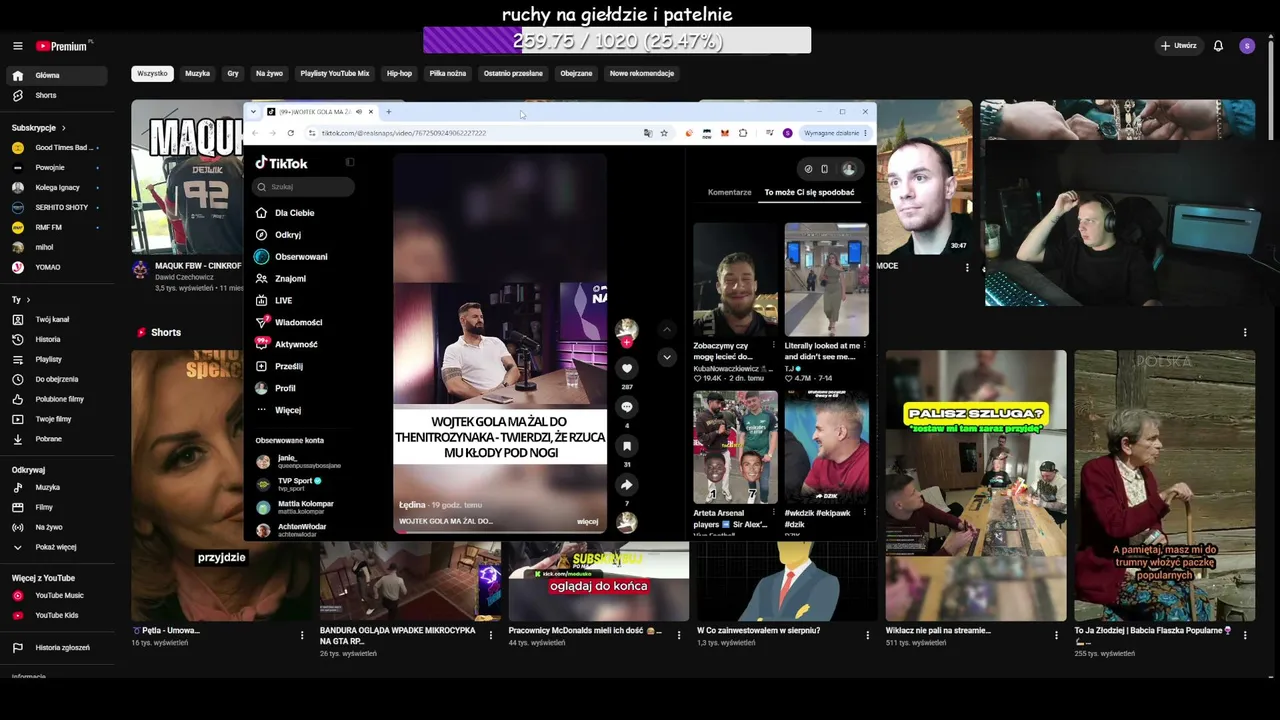
Task: Select the Piłka nożna filter chip
Action: 448,73
